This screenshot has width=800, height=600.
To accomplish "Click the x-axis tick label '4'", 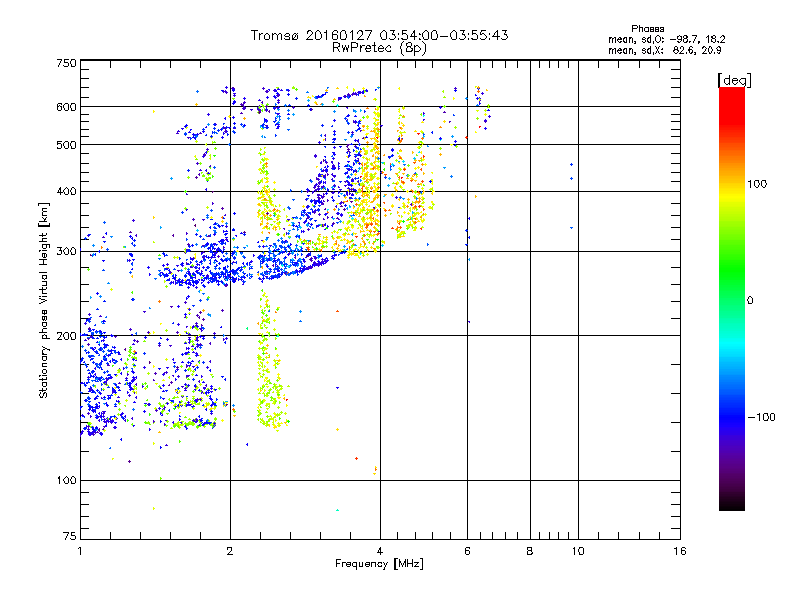I will coord(380,551).
